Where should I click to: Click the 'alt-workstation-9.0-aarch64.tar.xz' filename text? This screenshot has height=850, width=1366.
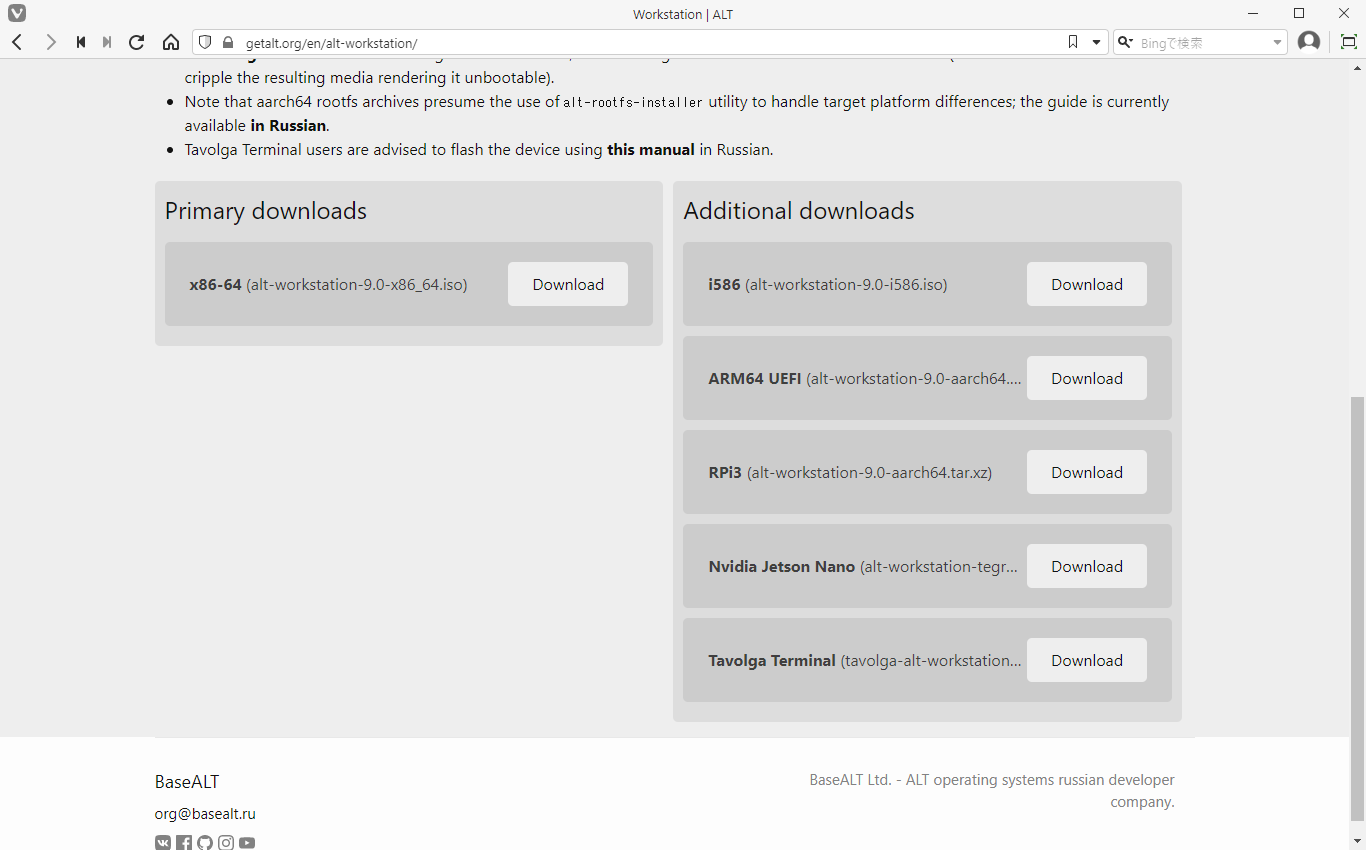point(869,473)
